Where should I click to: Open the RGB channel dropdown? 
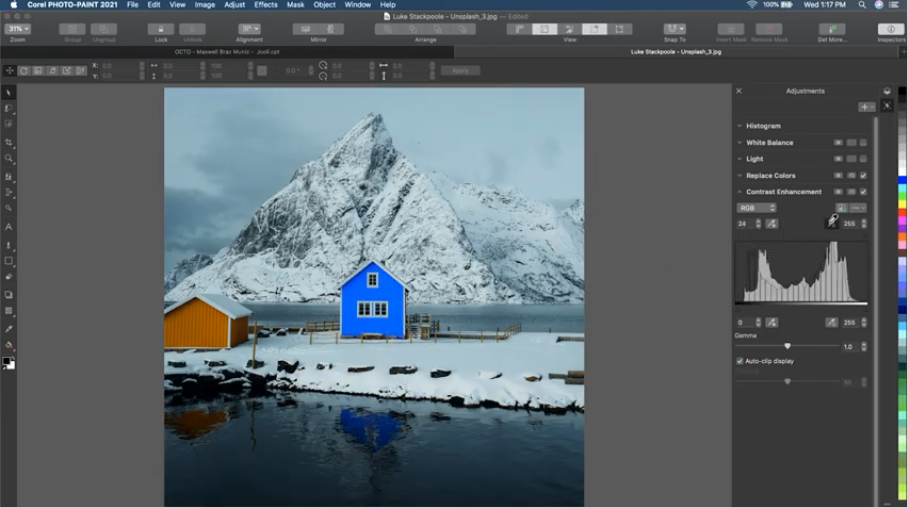click(756, 208)
